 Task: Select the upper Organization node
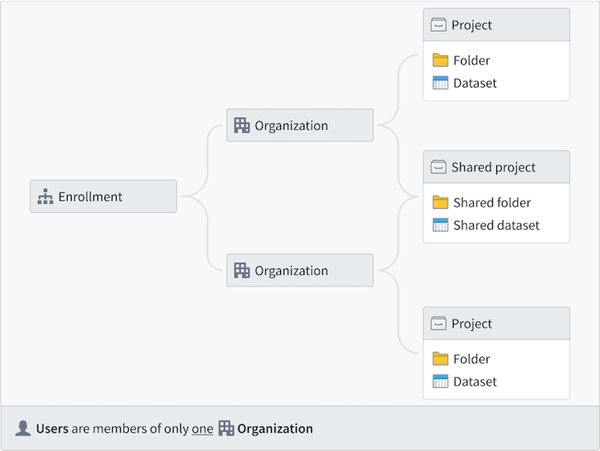click(300, 125)
